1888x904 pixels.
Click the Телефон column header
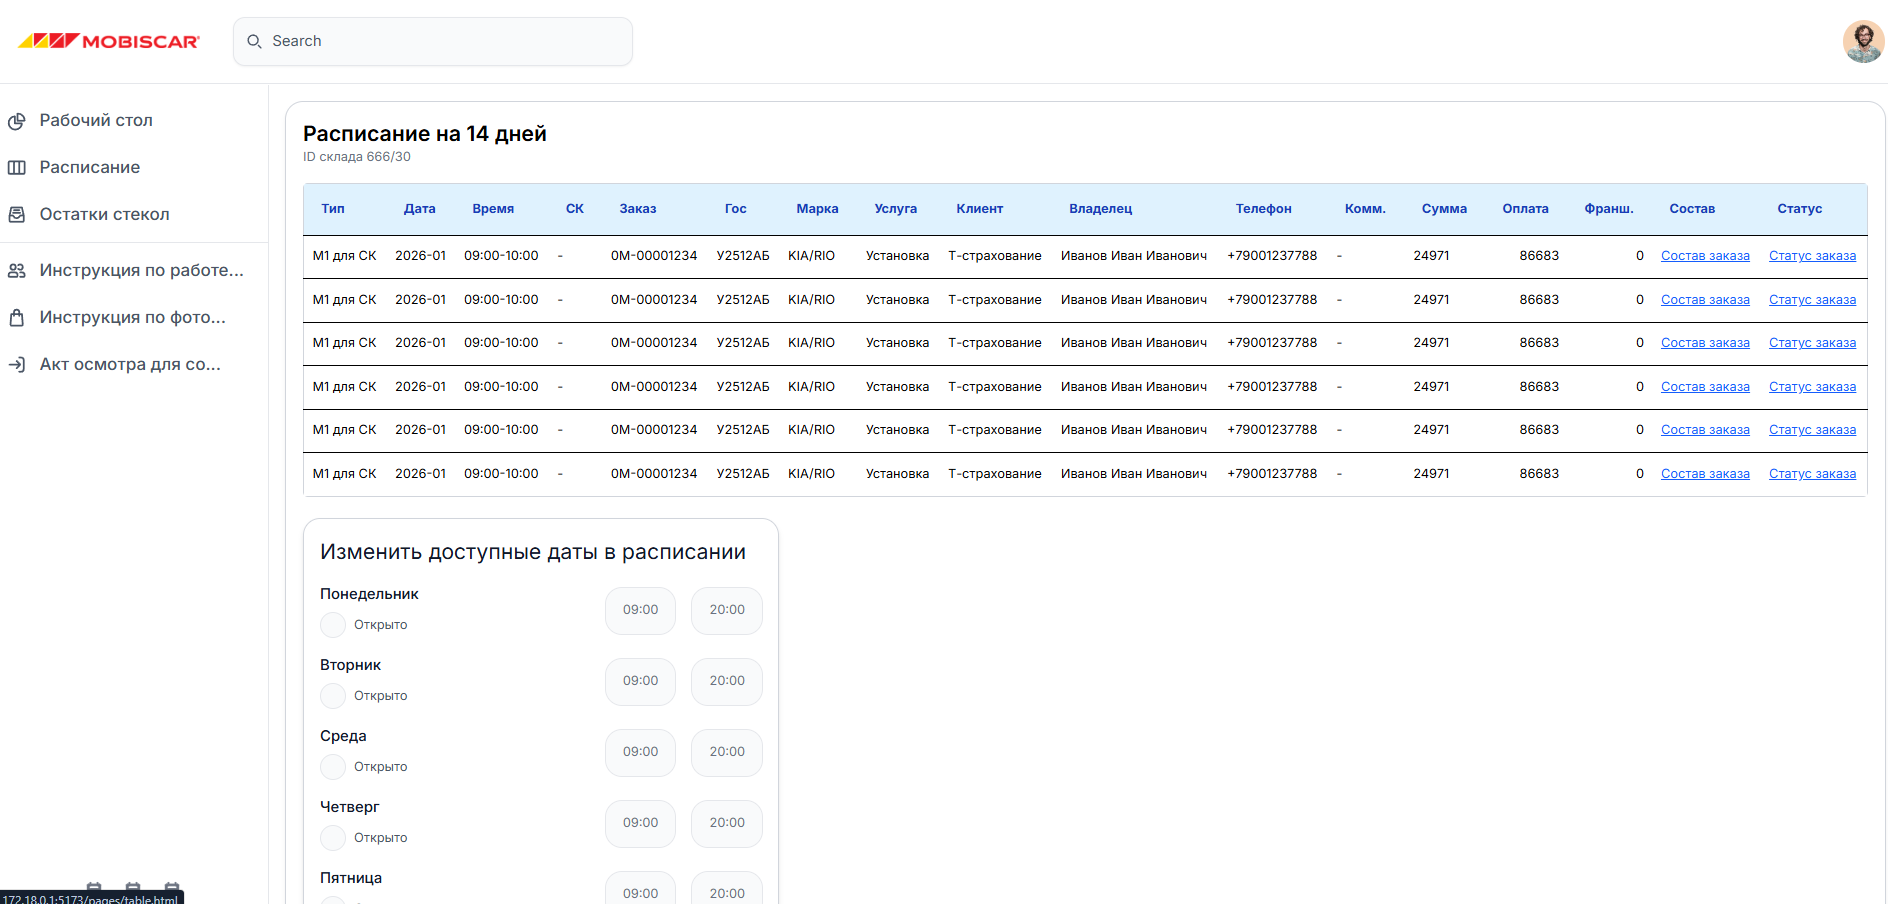(1263, 209)
